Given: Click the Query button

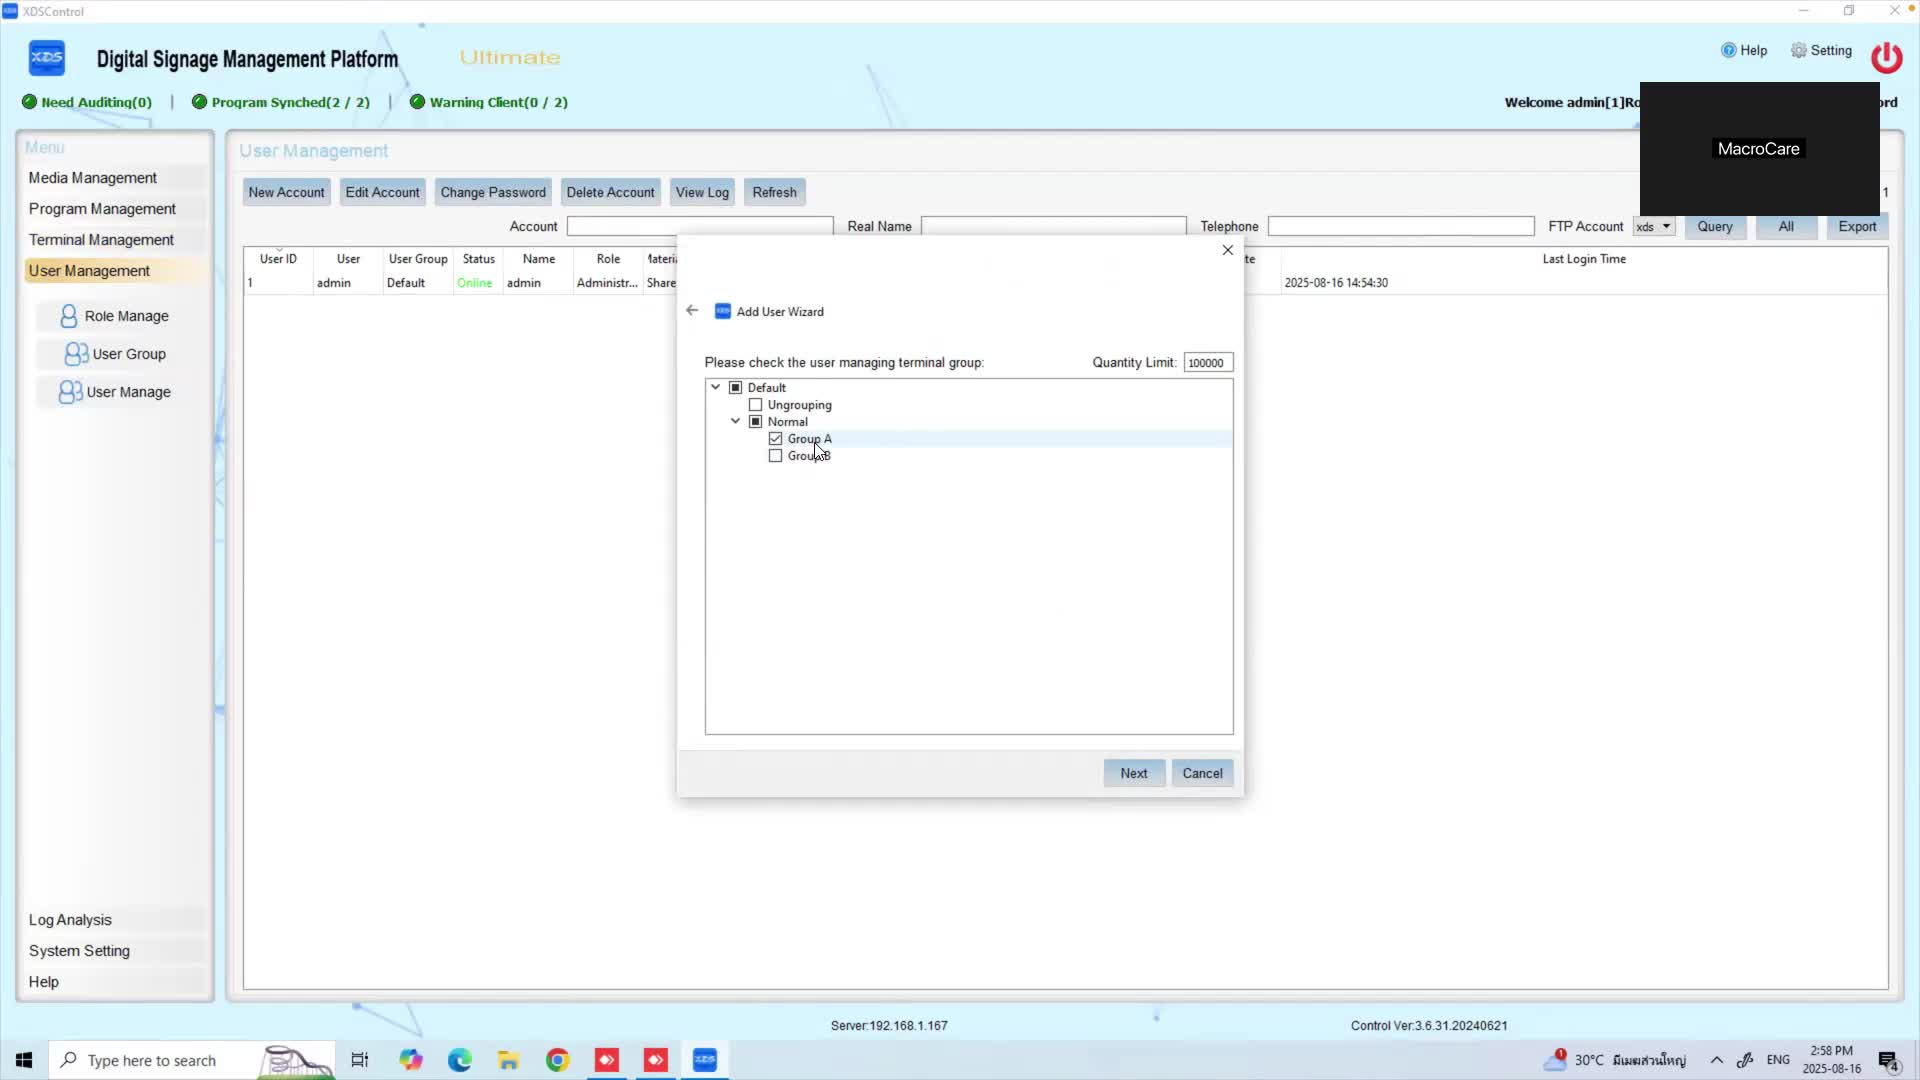Looking at the screenshot, I should [1715, 227].
